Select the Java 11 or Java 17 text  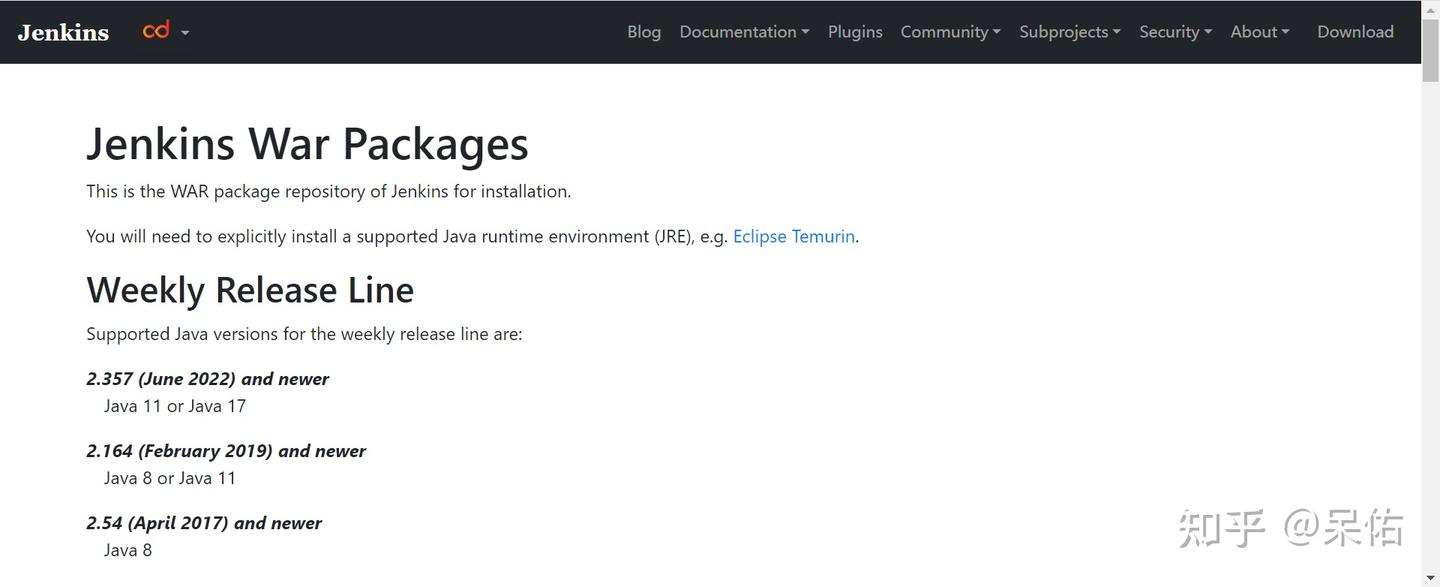click(174, 405)
